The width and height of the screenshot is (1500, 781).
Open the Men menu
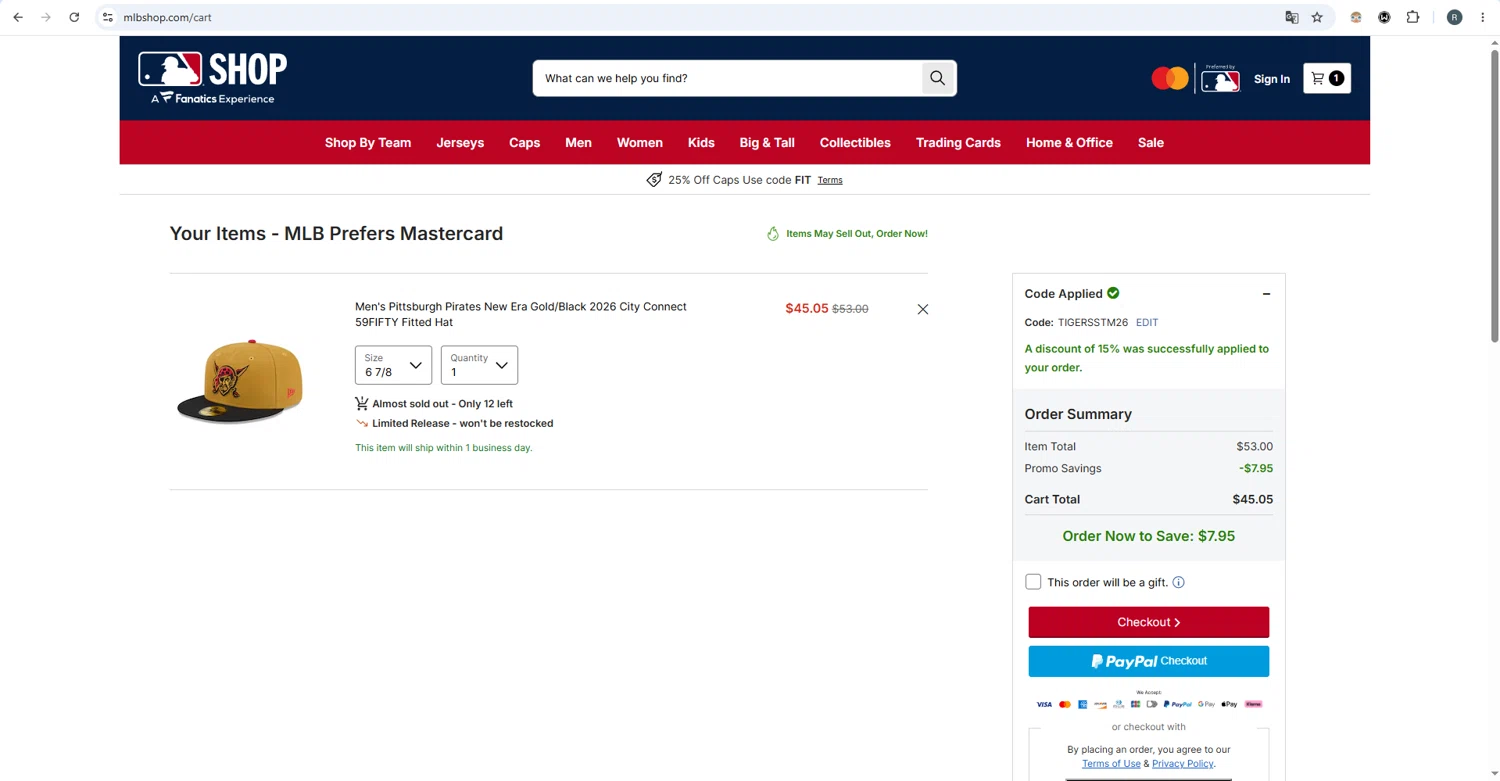coord(578,143)
